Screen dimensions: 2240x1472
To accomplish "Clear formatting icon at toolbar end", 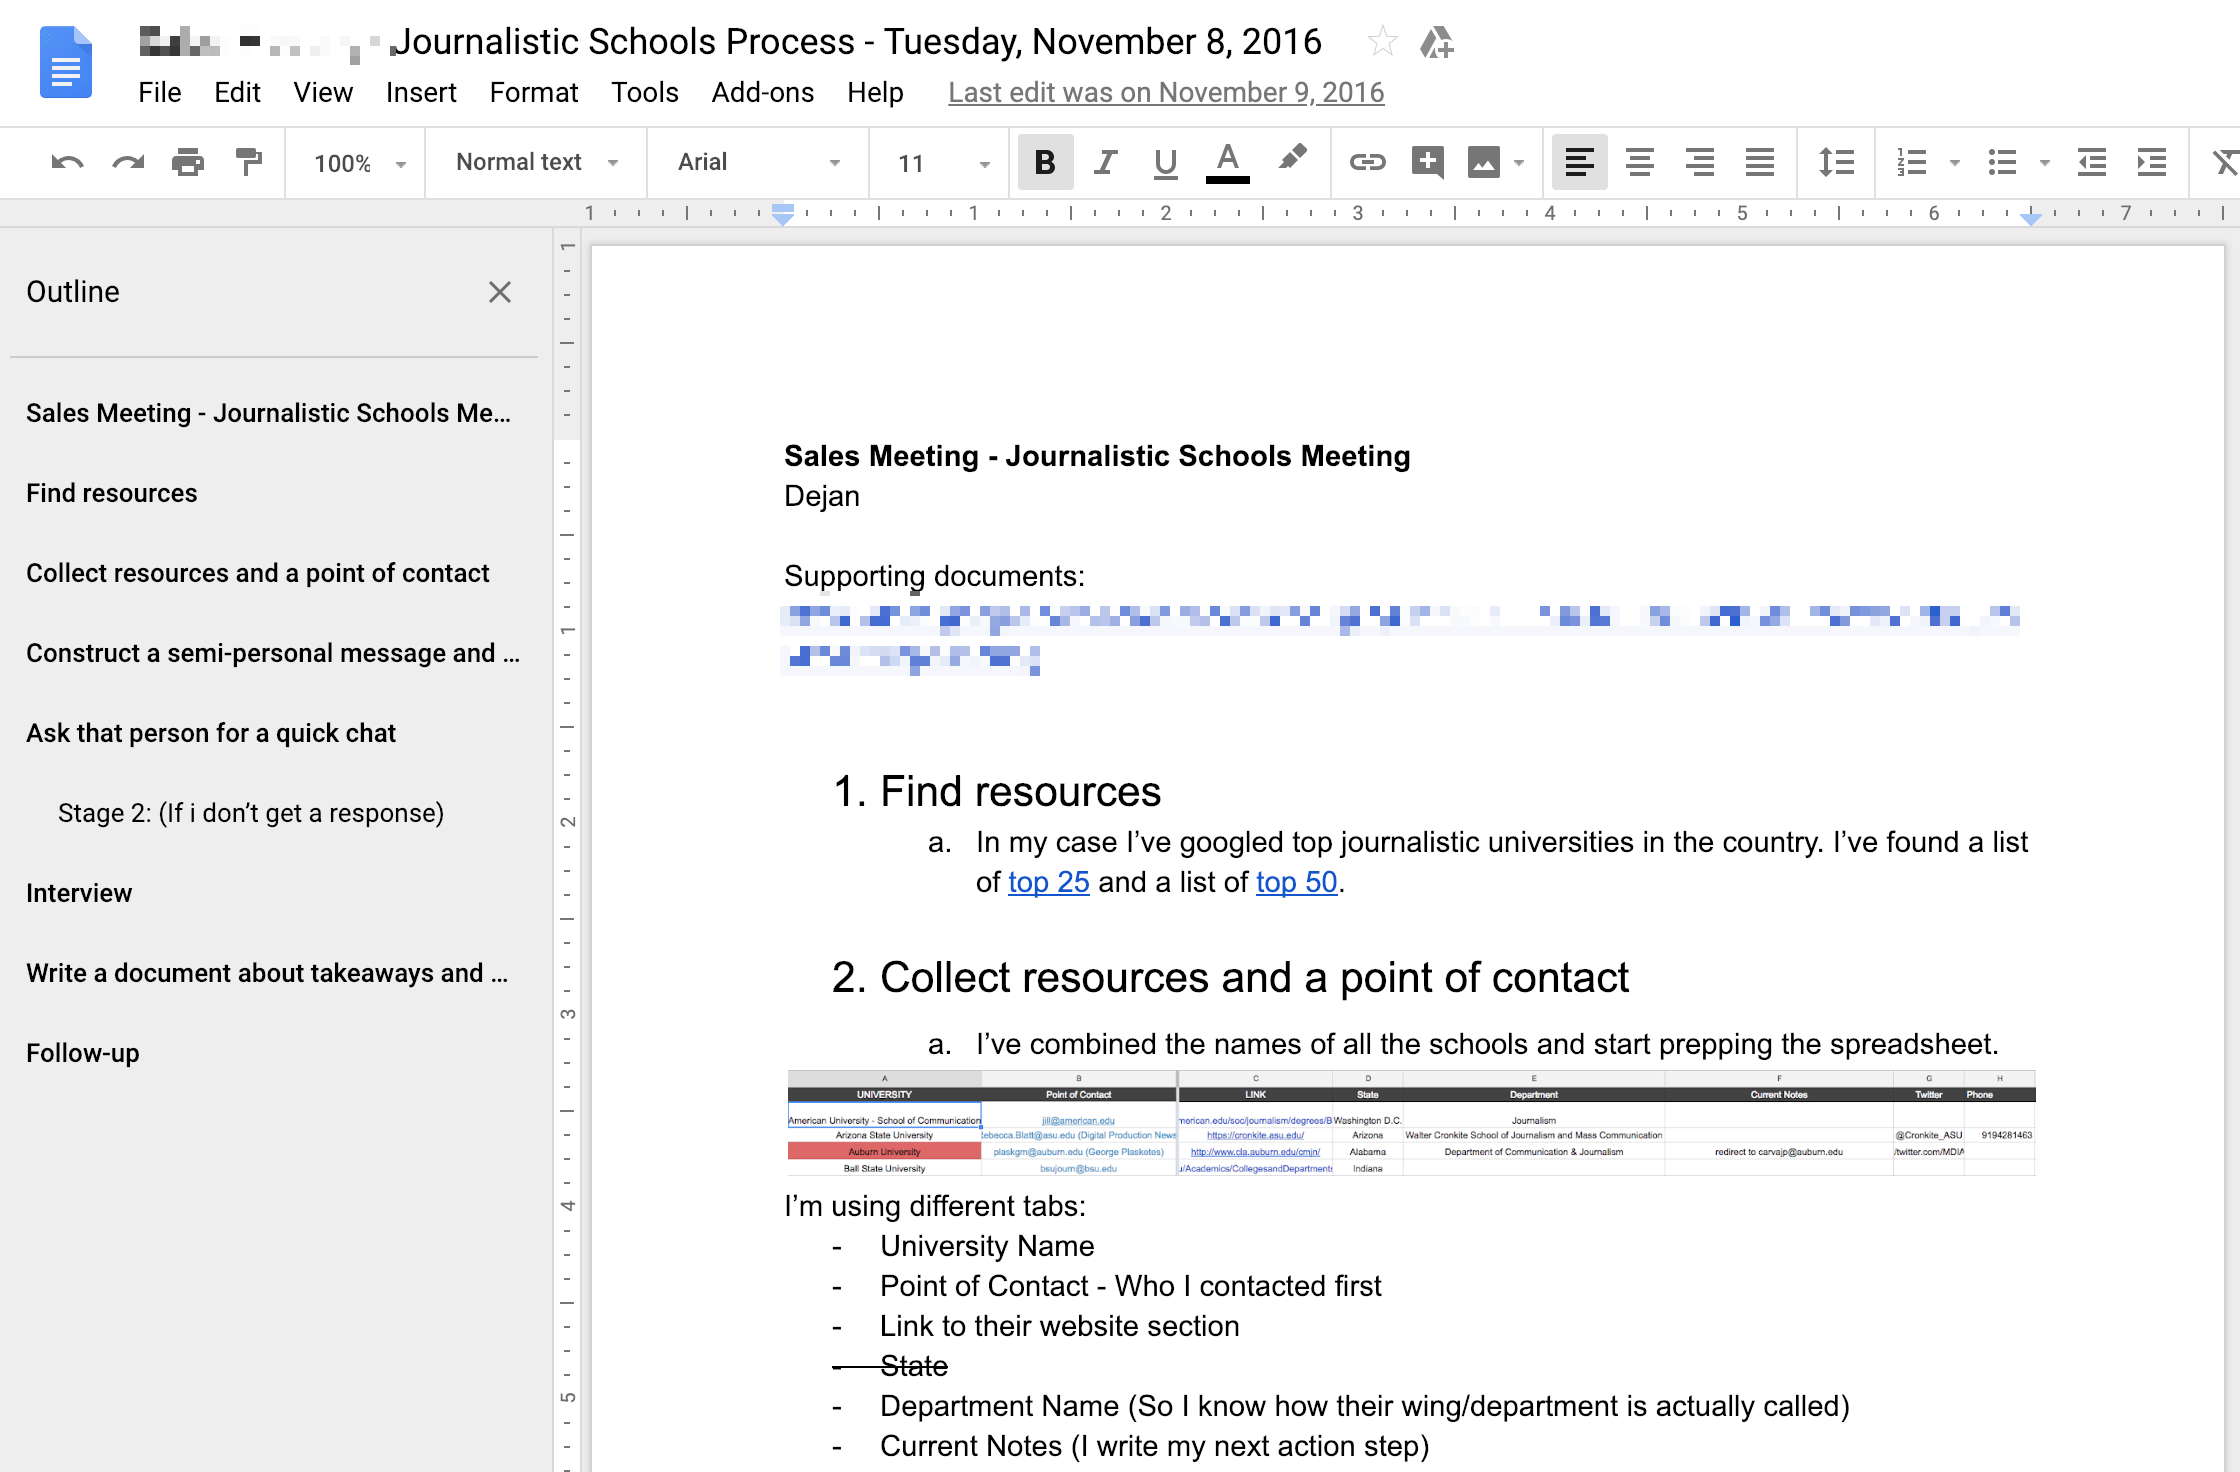I will [2224, 162].
